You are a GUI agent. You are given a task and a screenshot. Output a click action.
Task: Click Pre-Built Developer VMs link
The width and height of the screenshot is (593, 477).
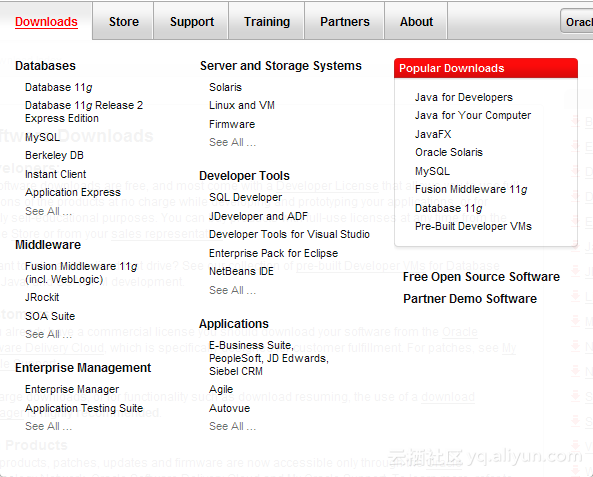click(473, 226)
